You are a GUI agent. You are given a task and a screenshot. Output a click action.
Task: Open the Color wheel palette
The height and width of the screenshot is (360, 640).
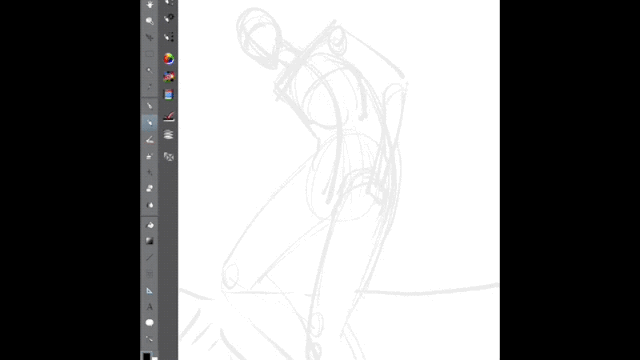pyautogui.click(x=169, y=59)
